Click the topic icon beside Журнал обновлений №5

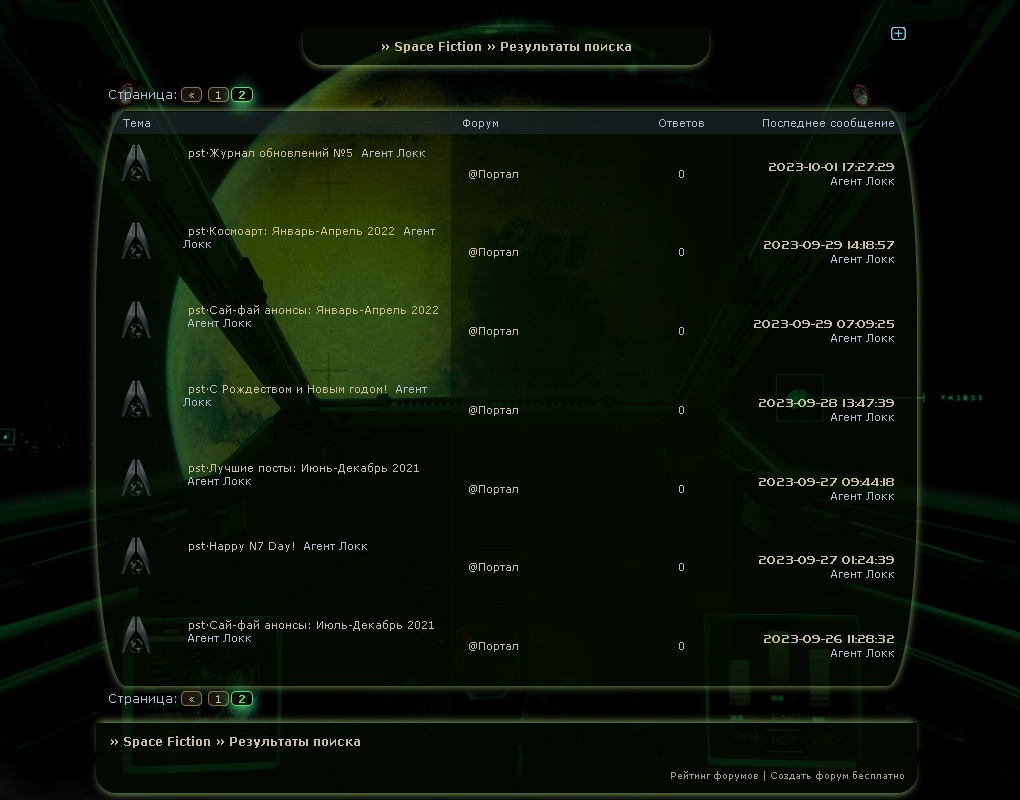[136, 163]
